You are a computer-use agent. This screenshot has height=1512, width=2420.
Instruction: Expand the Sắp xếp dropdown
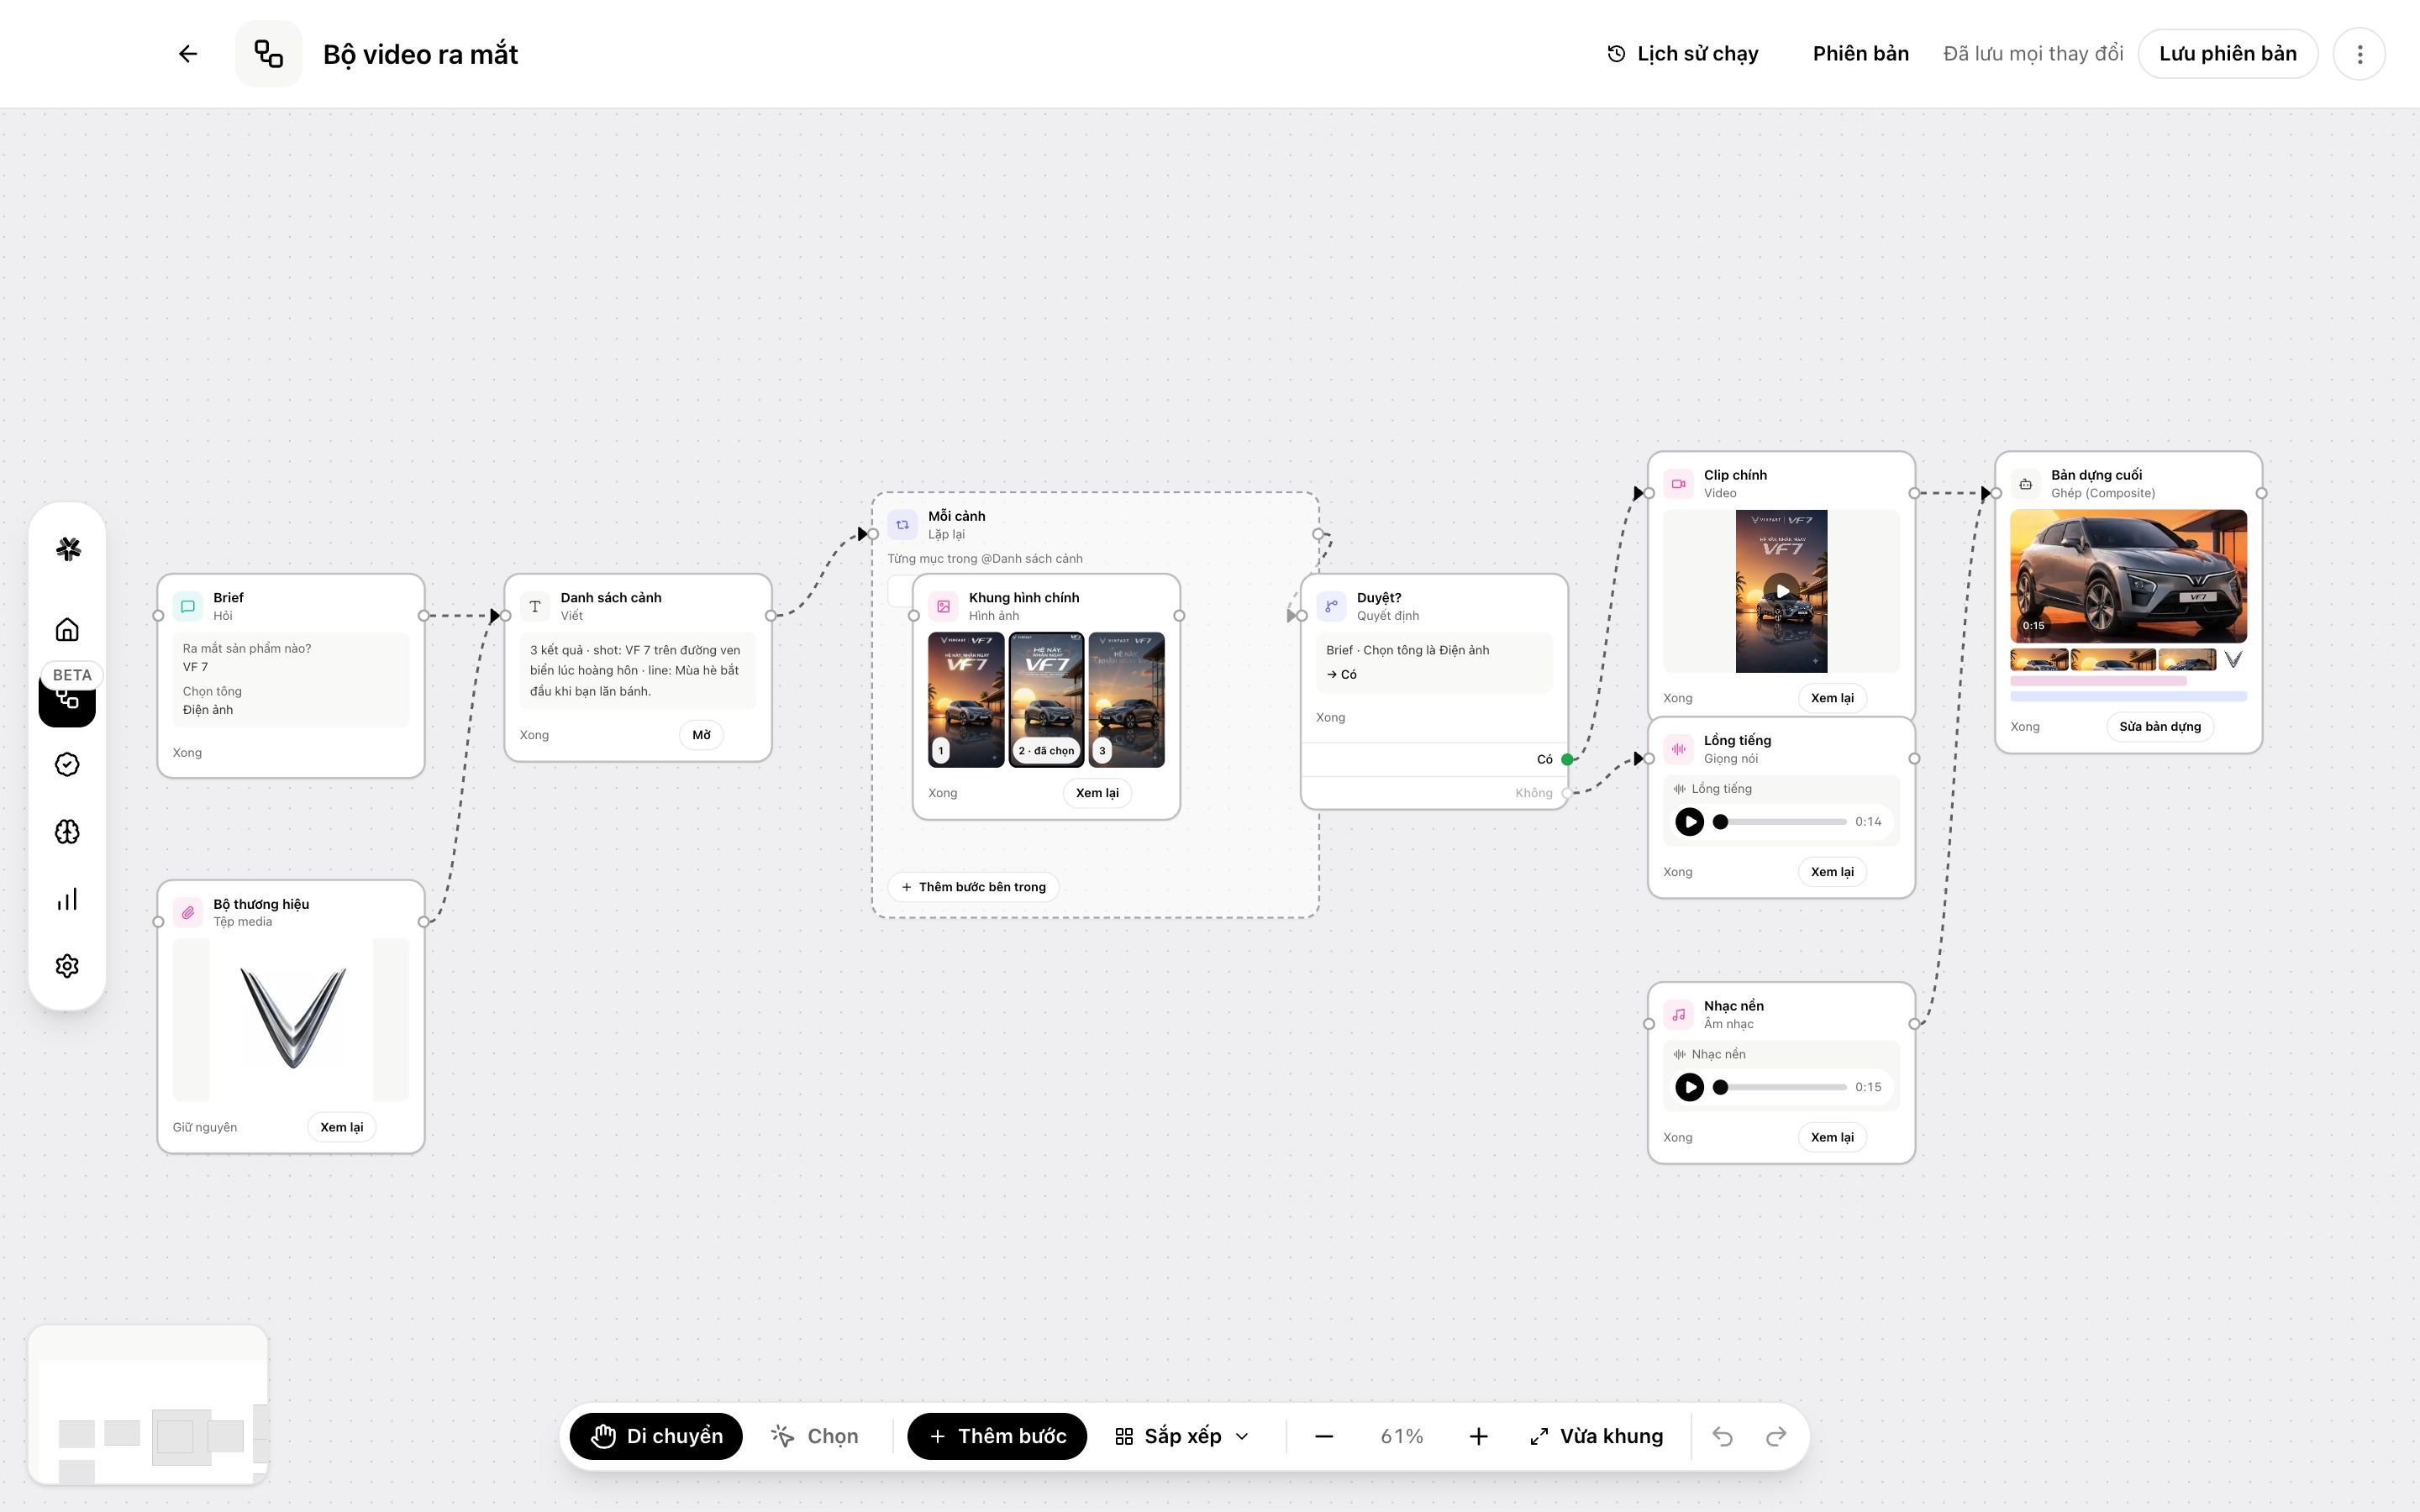(x=1182, y=1436)
